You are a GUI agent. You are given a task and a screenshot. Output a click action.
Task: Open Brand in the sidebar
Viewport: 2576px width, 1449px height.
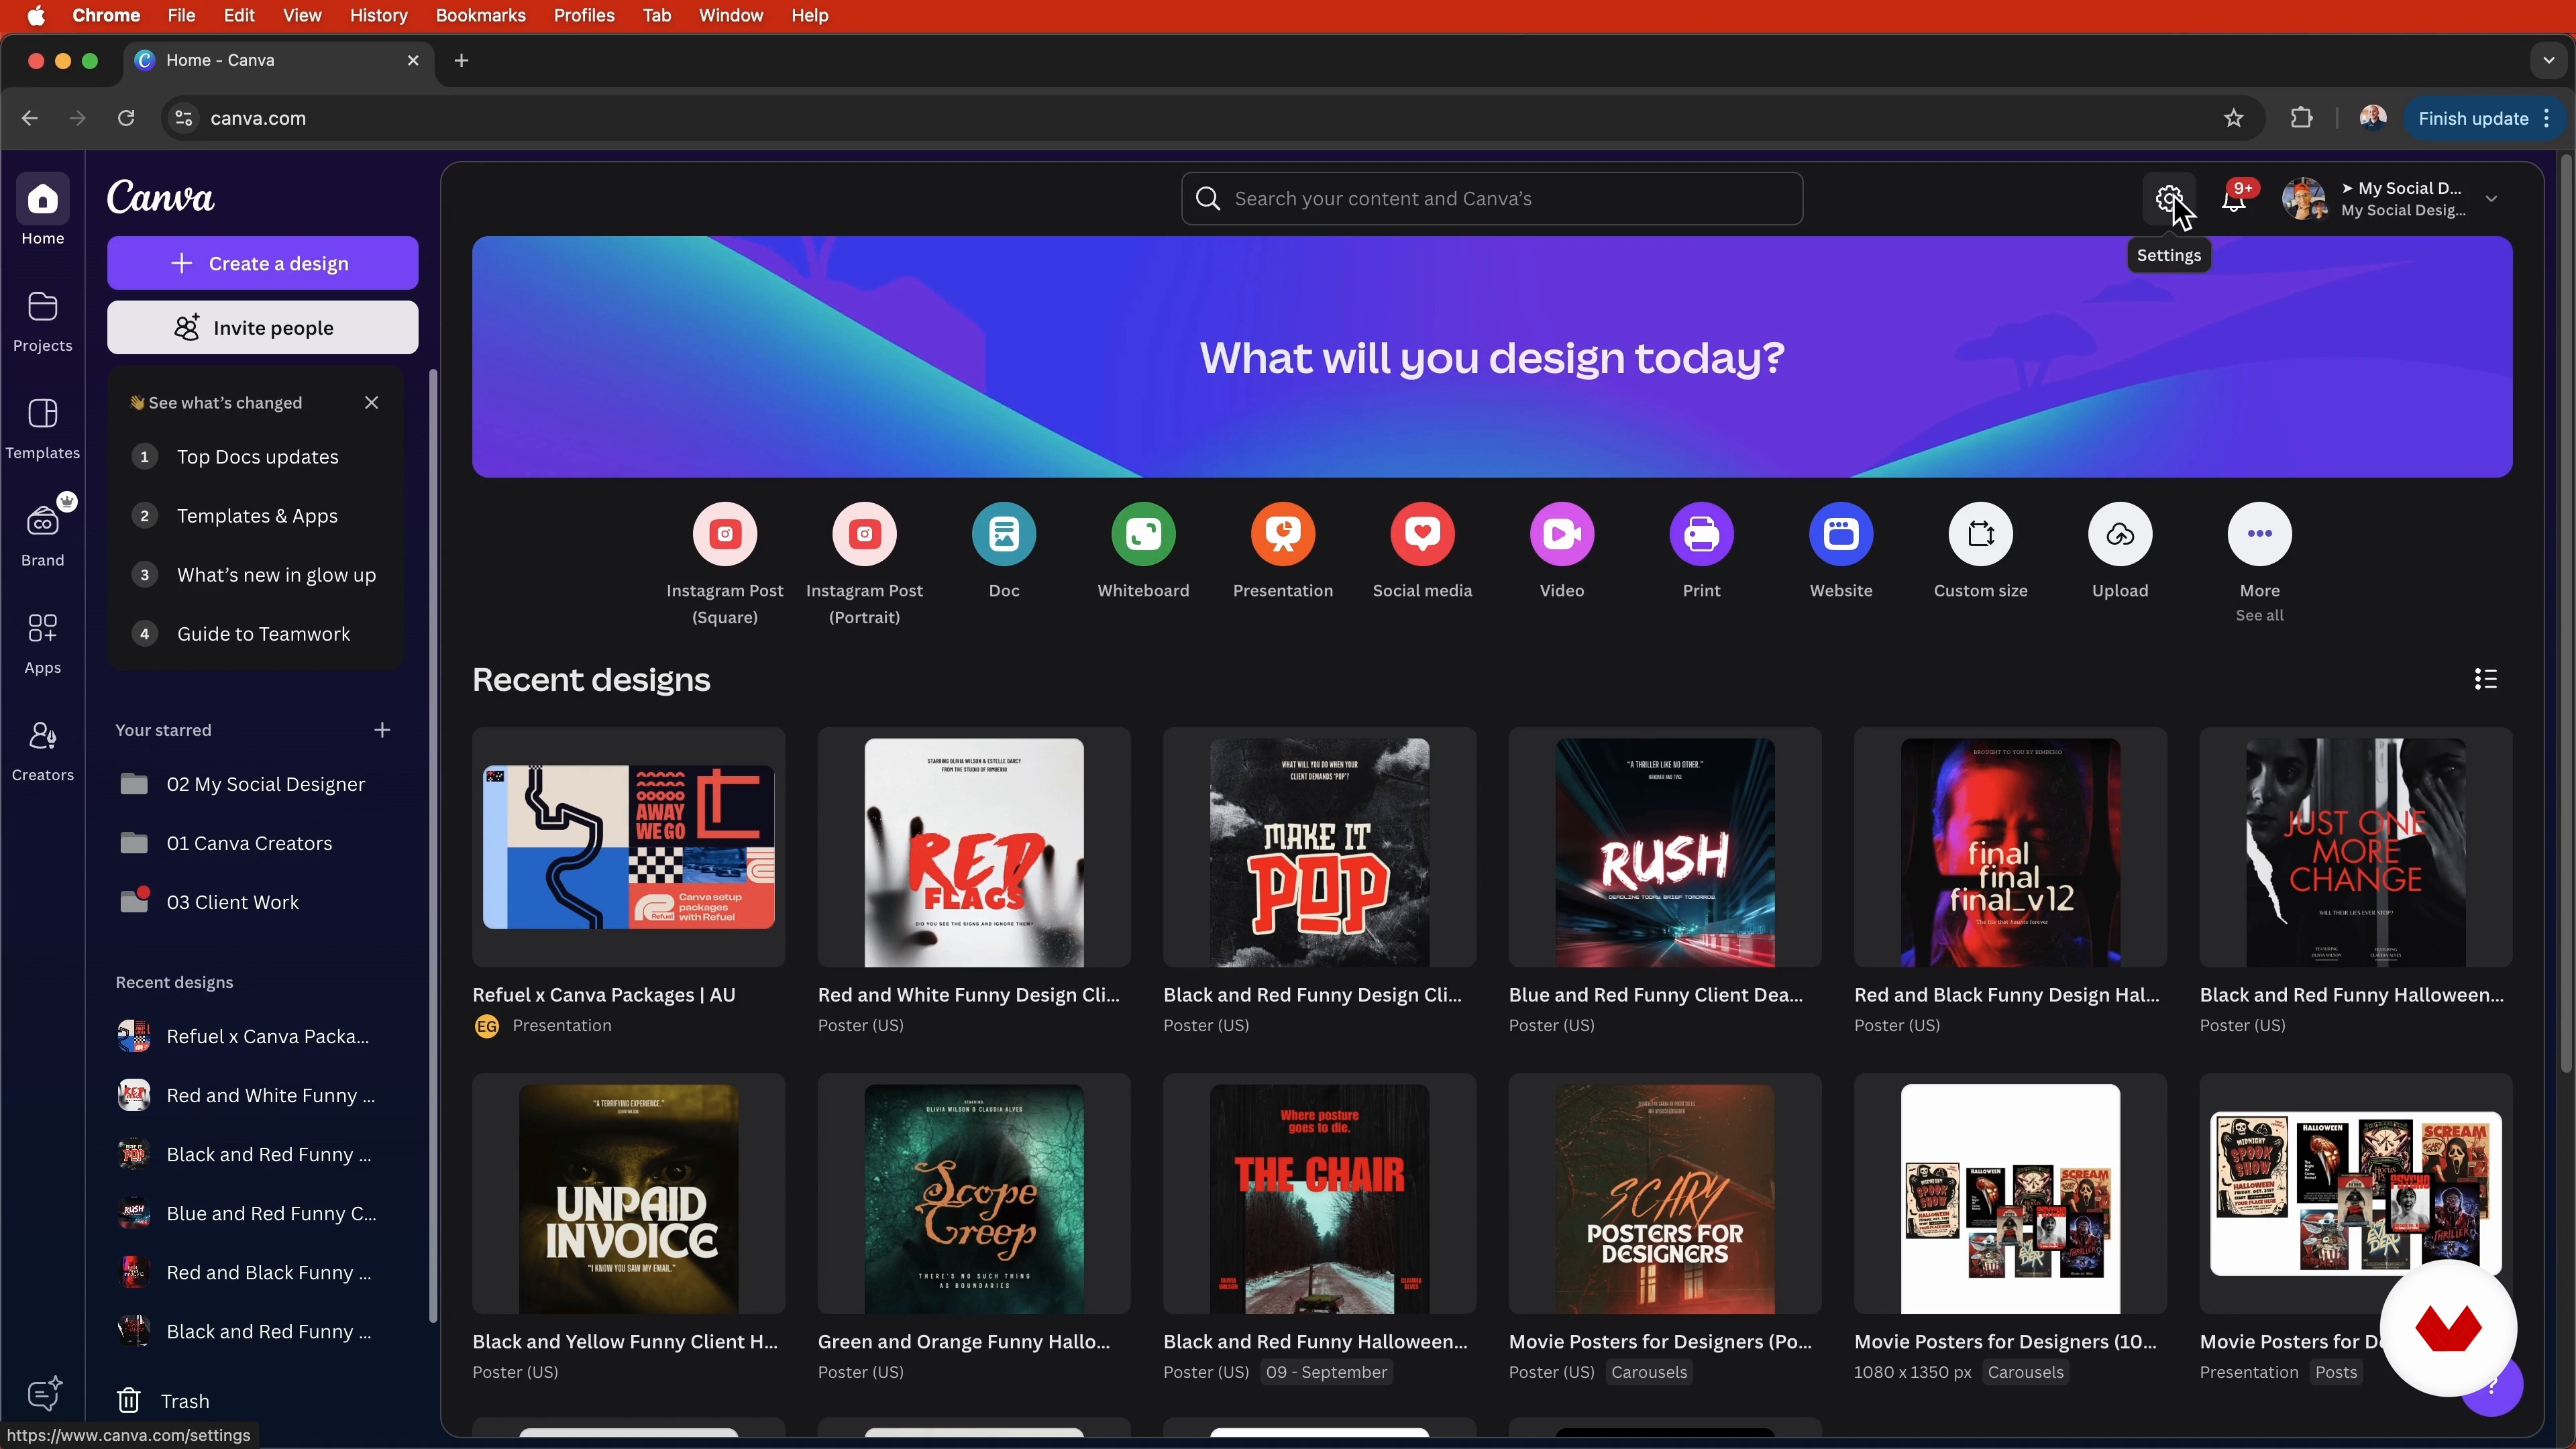pyautogui.click(x=42, y=535)
